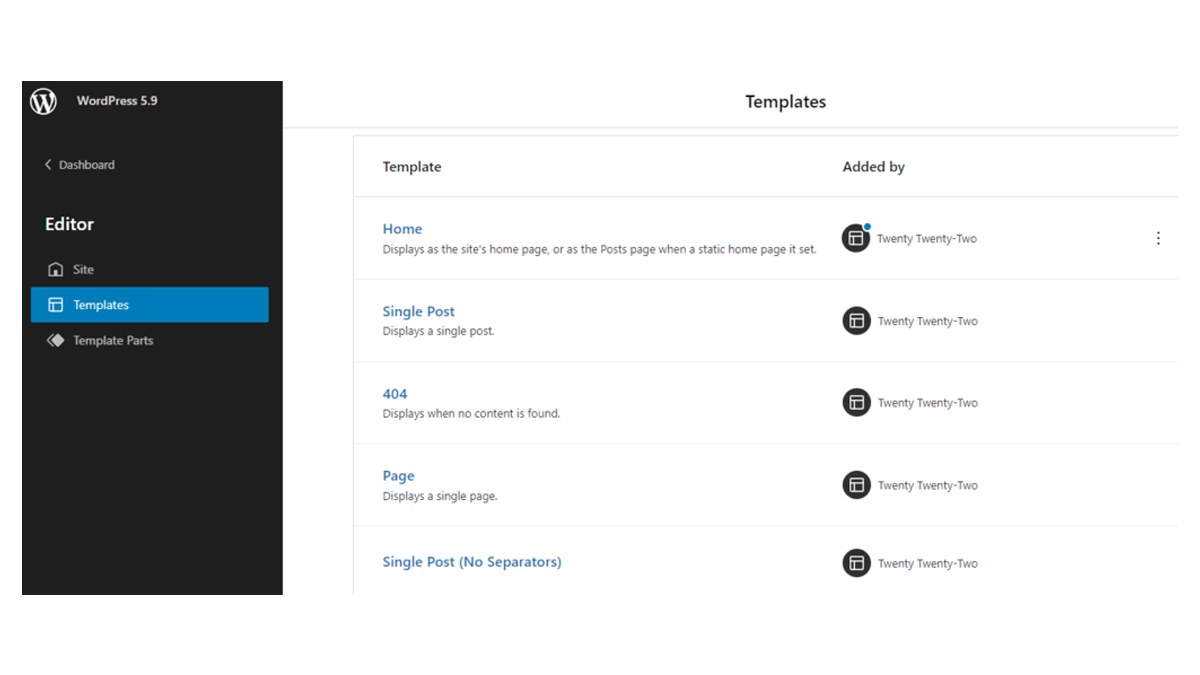Open the Home template link
Screen dimensions: 1200x675
click(402, 229)
